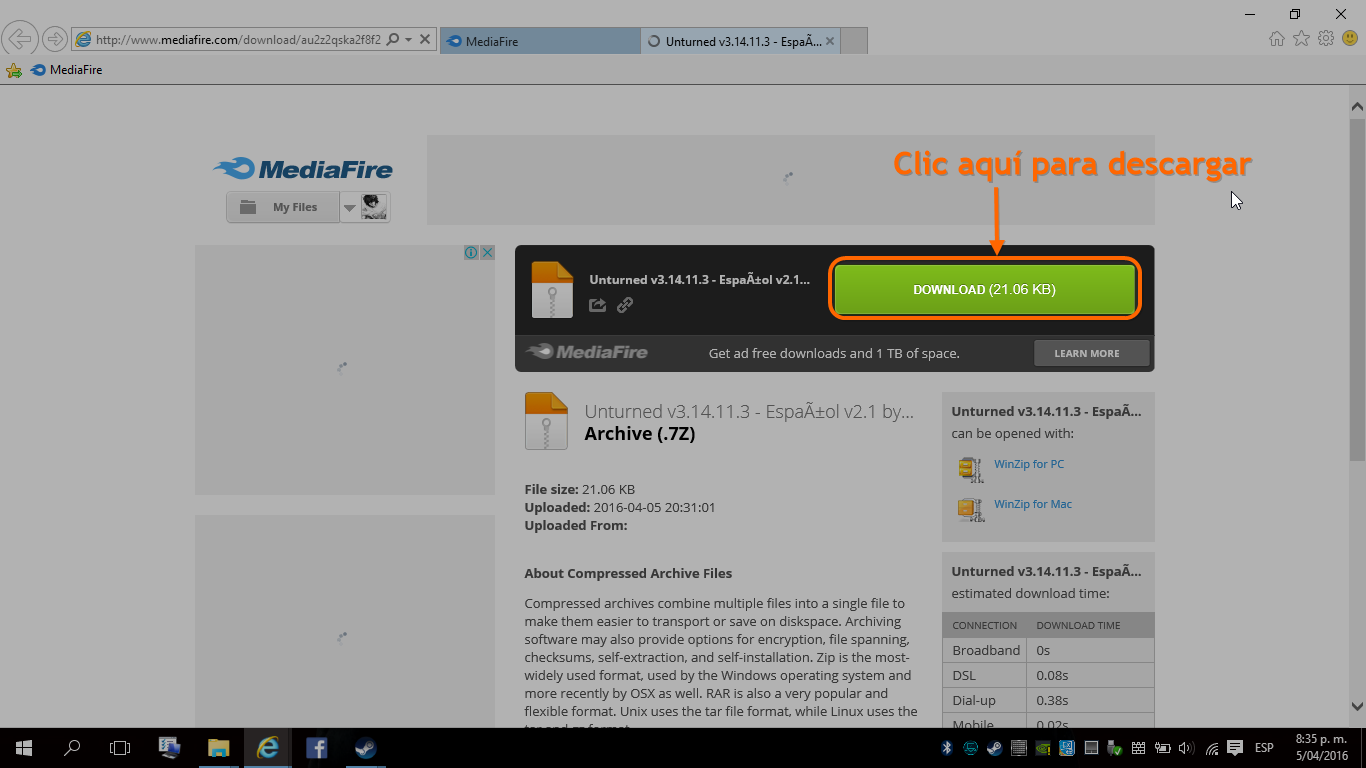Click the File size: 21.06 KB text

tap(580, 490)
